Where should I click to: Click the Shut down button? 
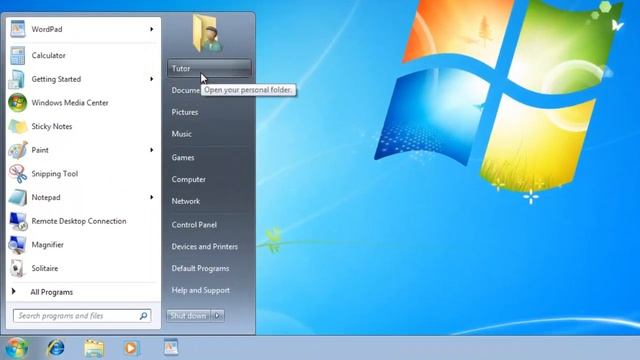point(189,316)
